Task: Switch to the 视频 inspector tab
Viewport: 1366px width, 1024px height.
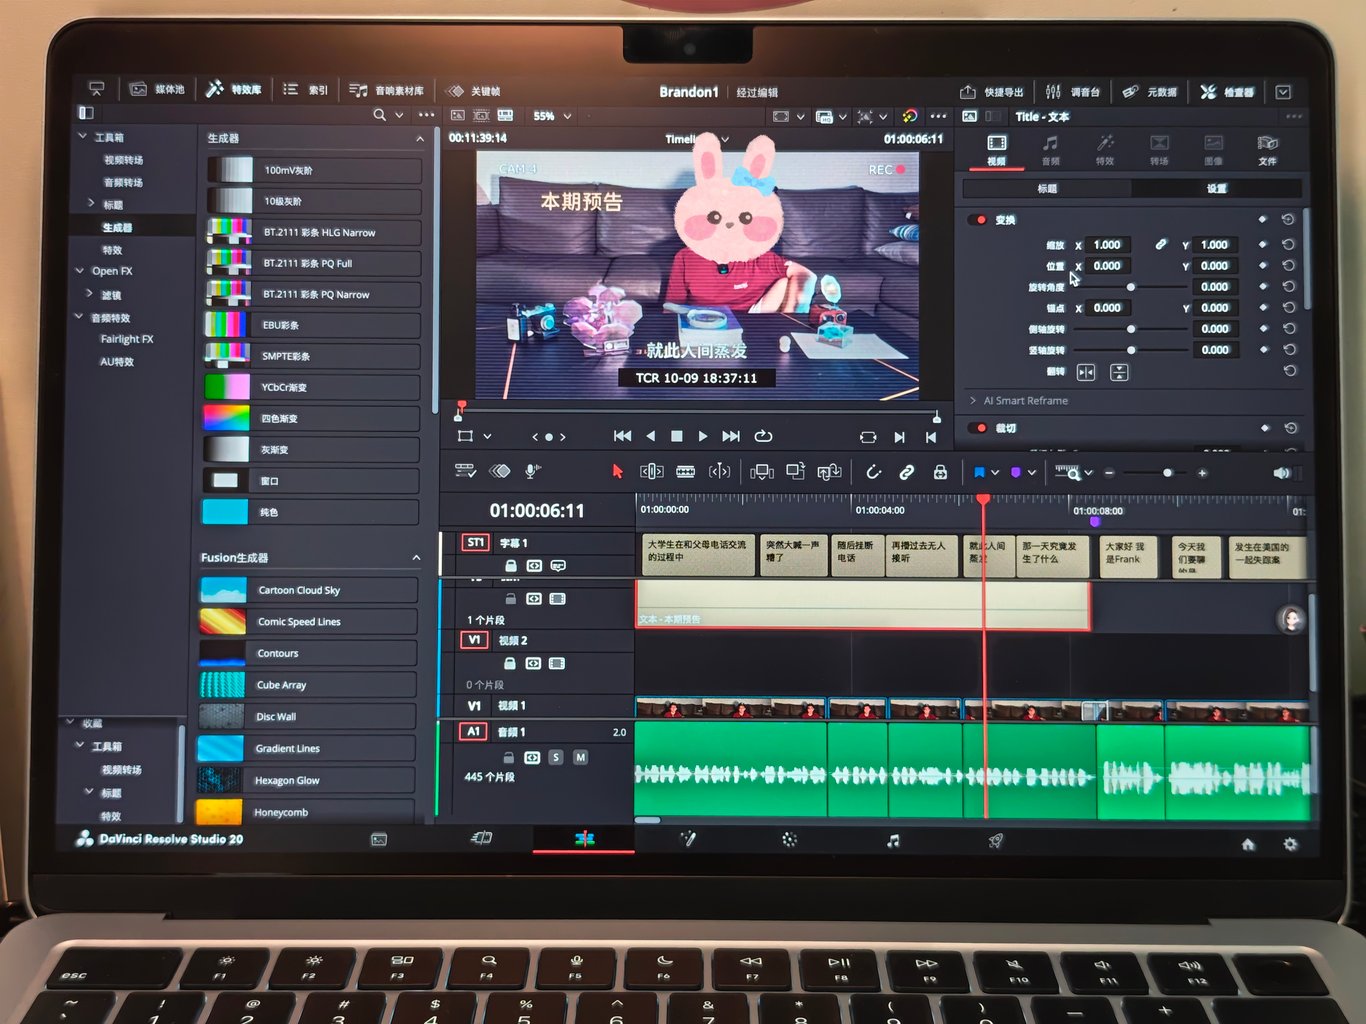Action: (x=997, y=150)
